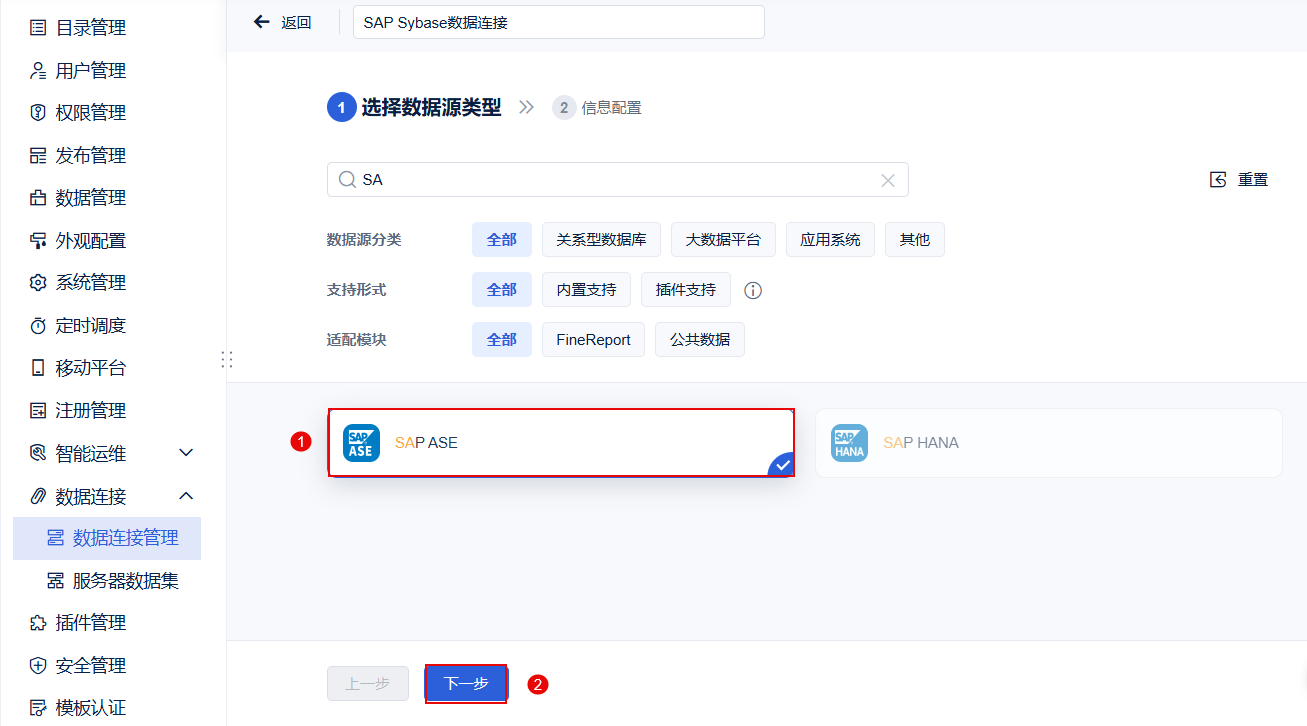The image size is (1307, 726).
Task: Filter by 插件支持 form
Action: pyautogui.click(x=686, y=290)
